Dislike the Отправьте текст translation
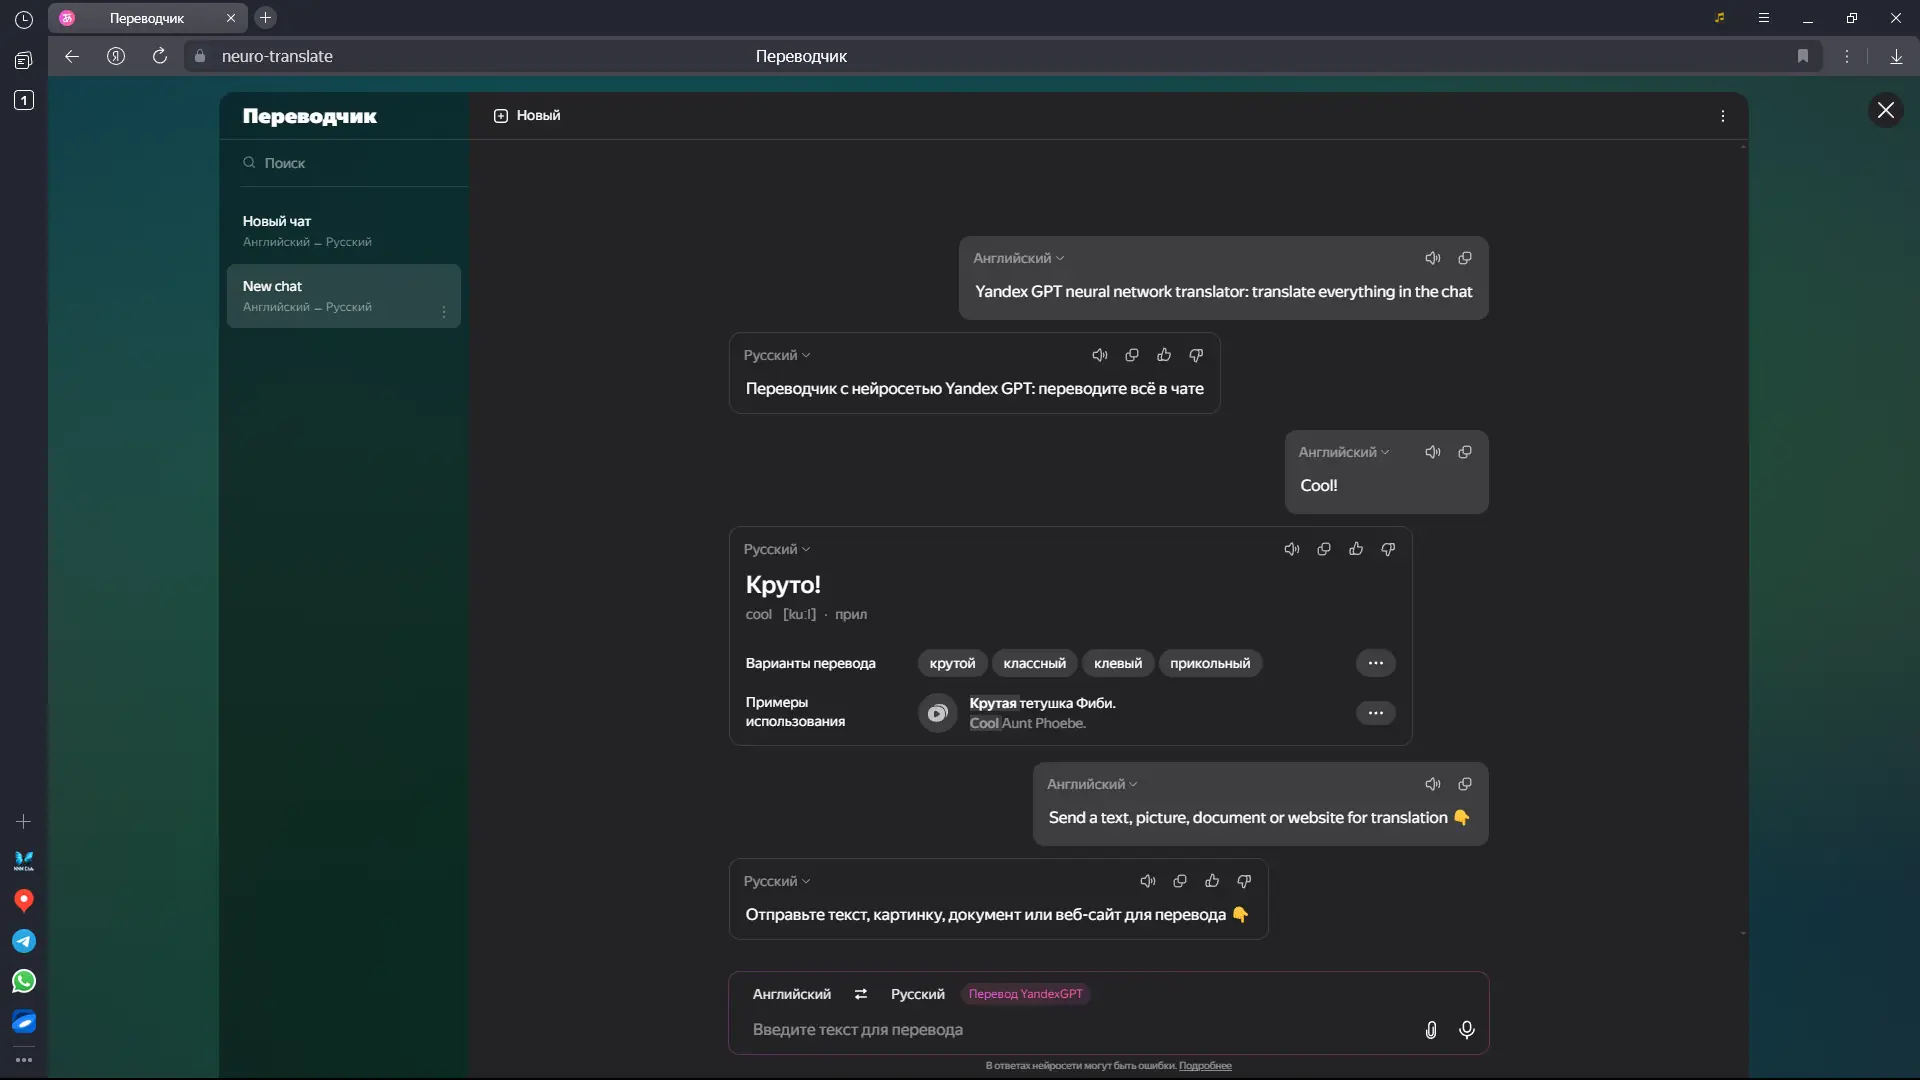 1244,881
